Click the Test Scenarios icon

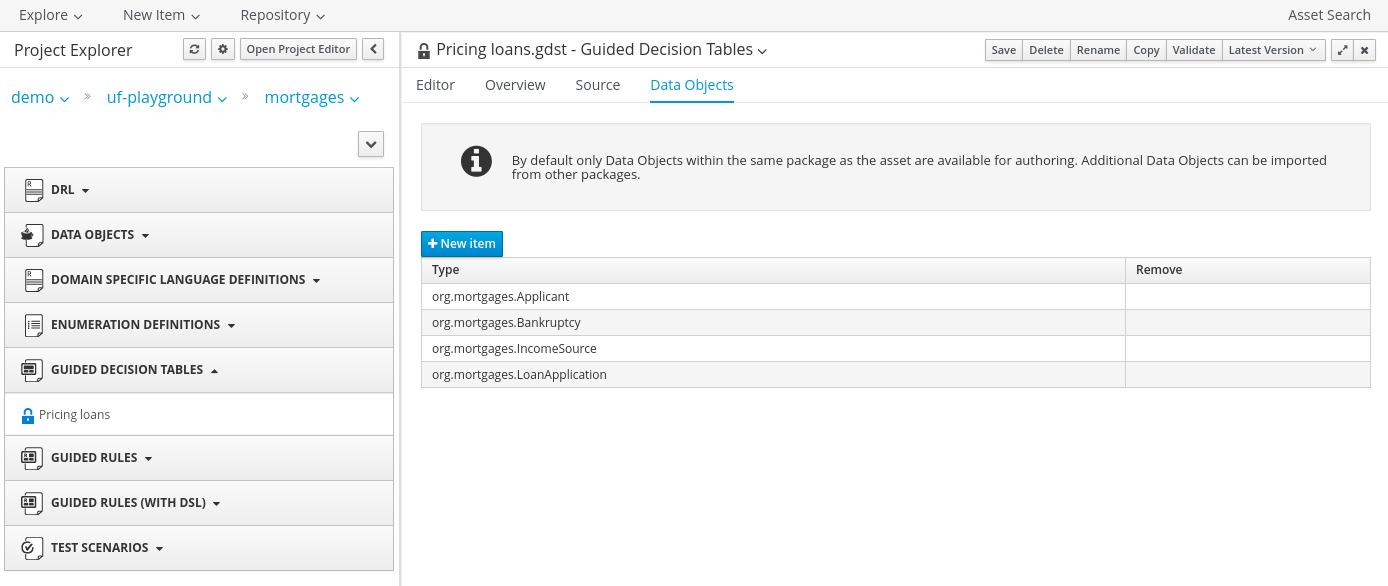tap(33, 548)
